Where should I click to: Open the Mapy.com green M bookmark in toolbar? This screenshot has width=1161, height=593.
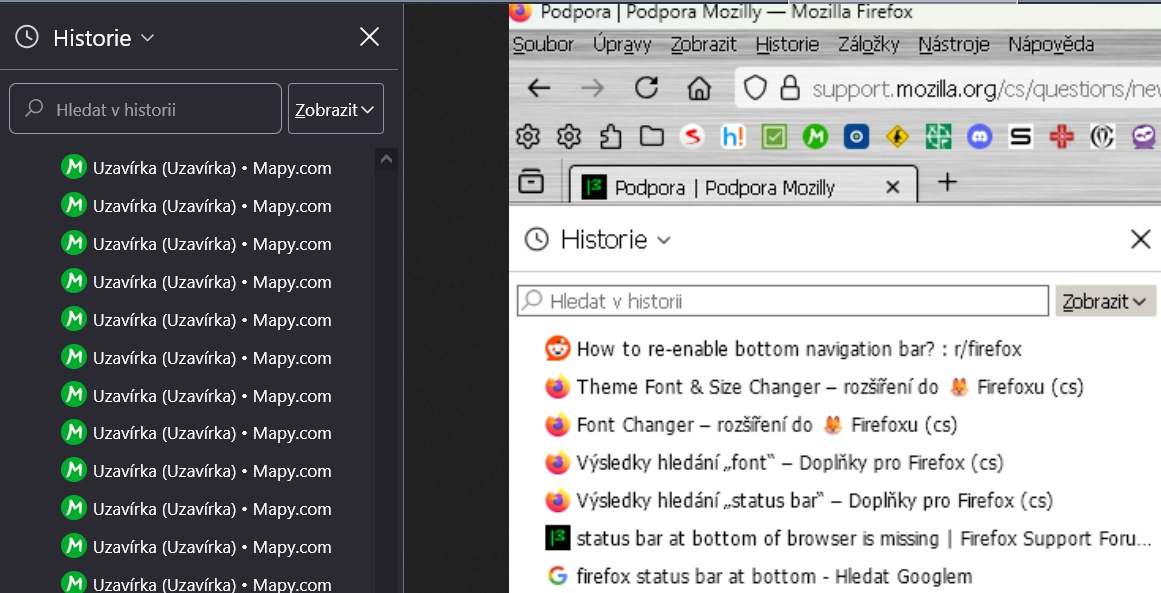[815, 136]
